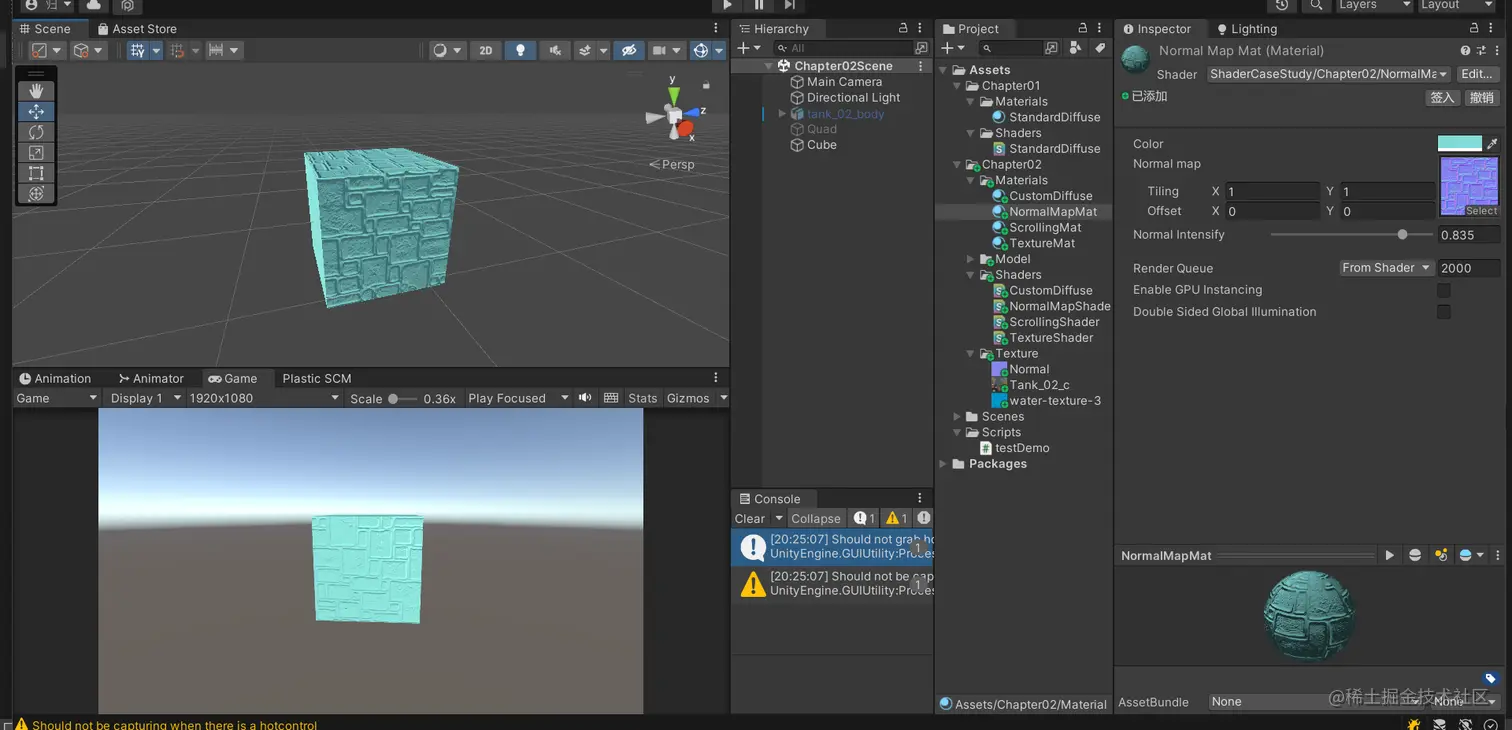Select the Move tool
1512x730 pixels.
[36, 112]
